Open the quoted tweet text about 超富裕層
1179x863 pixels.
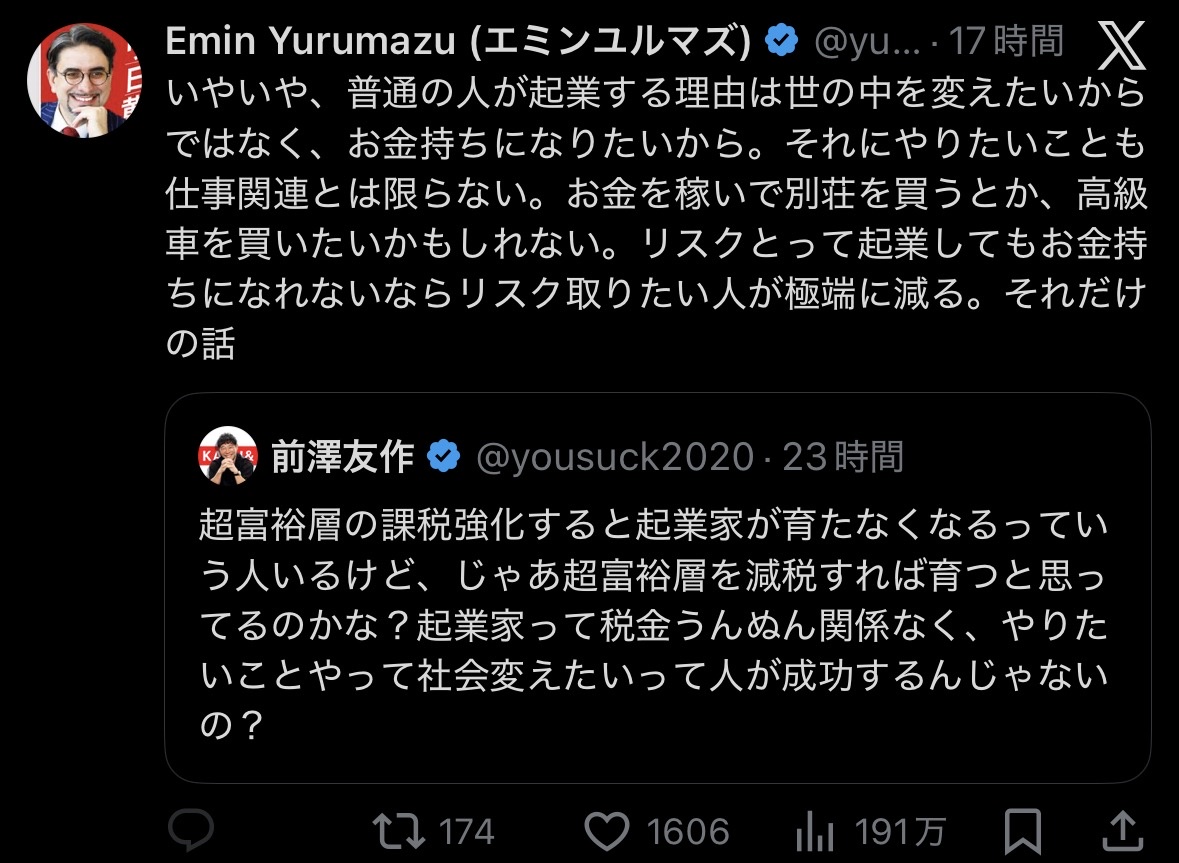click(653, 625)
